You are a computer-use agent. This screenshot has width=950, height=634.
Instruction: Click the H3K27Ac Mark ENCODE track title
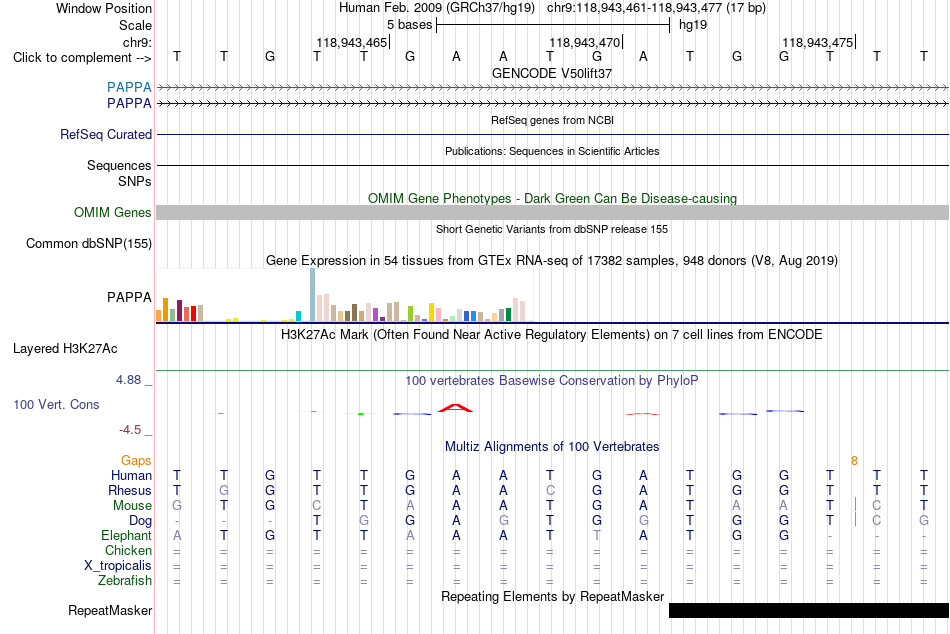pyautogui.click(x=552, y=335)
